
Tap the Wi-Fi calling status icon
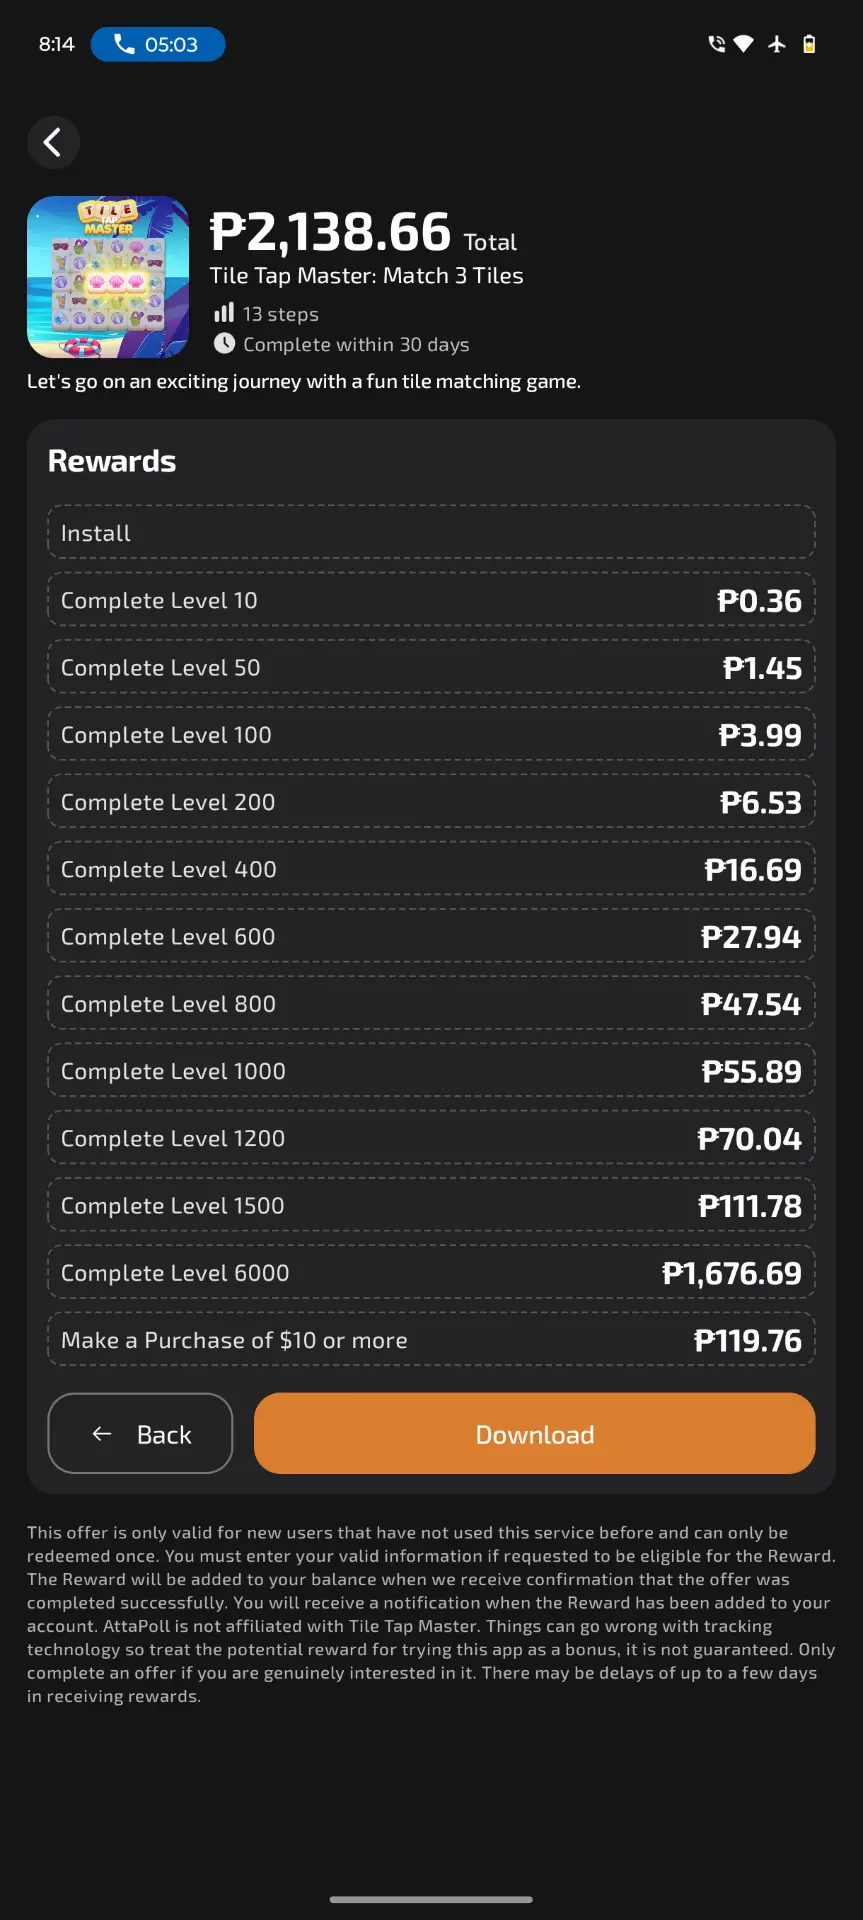pyautogui.click(x=716, y=44)
